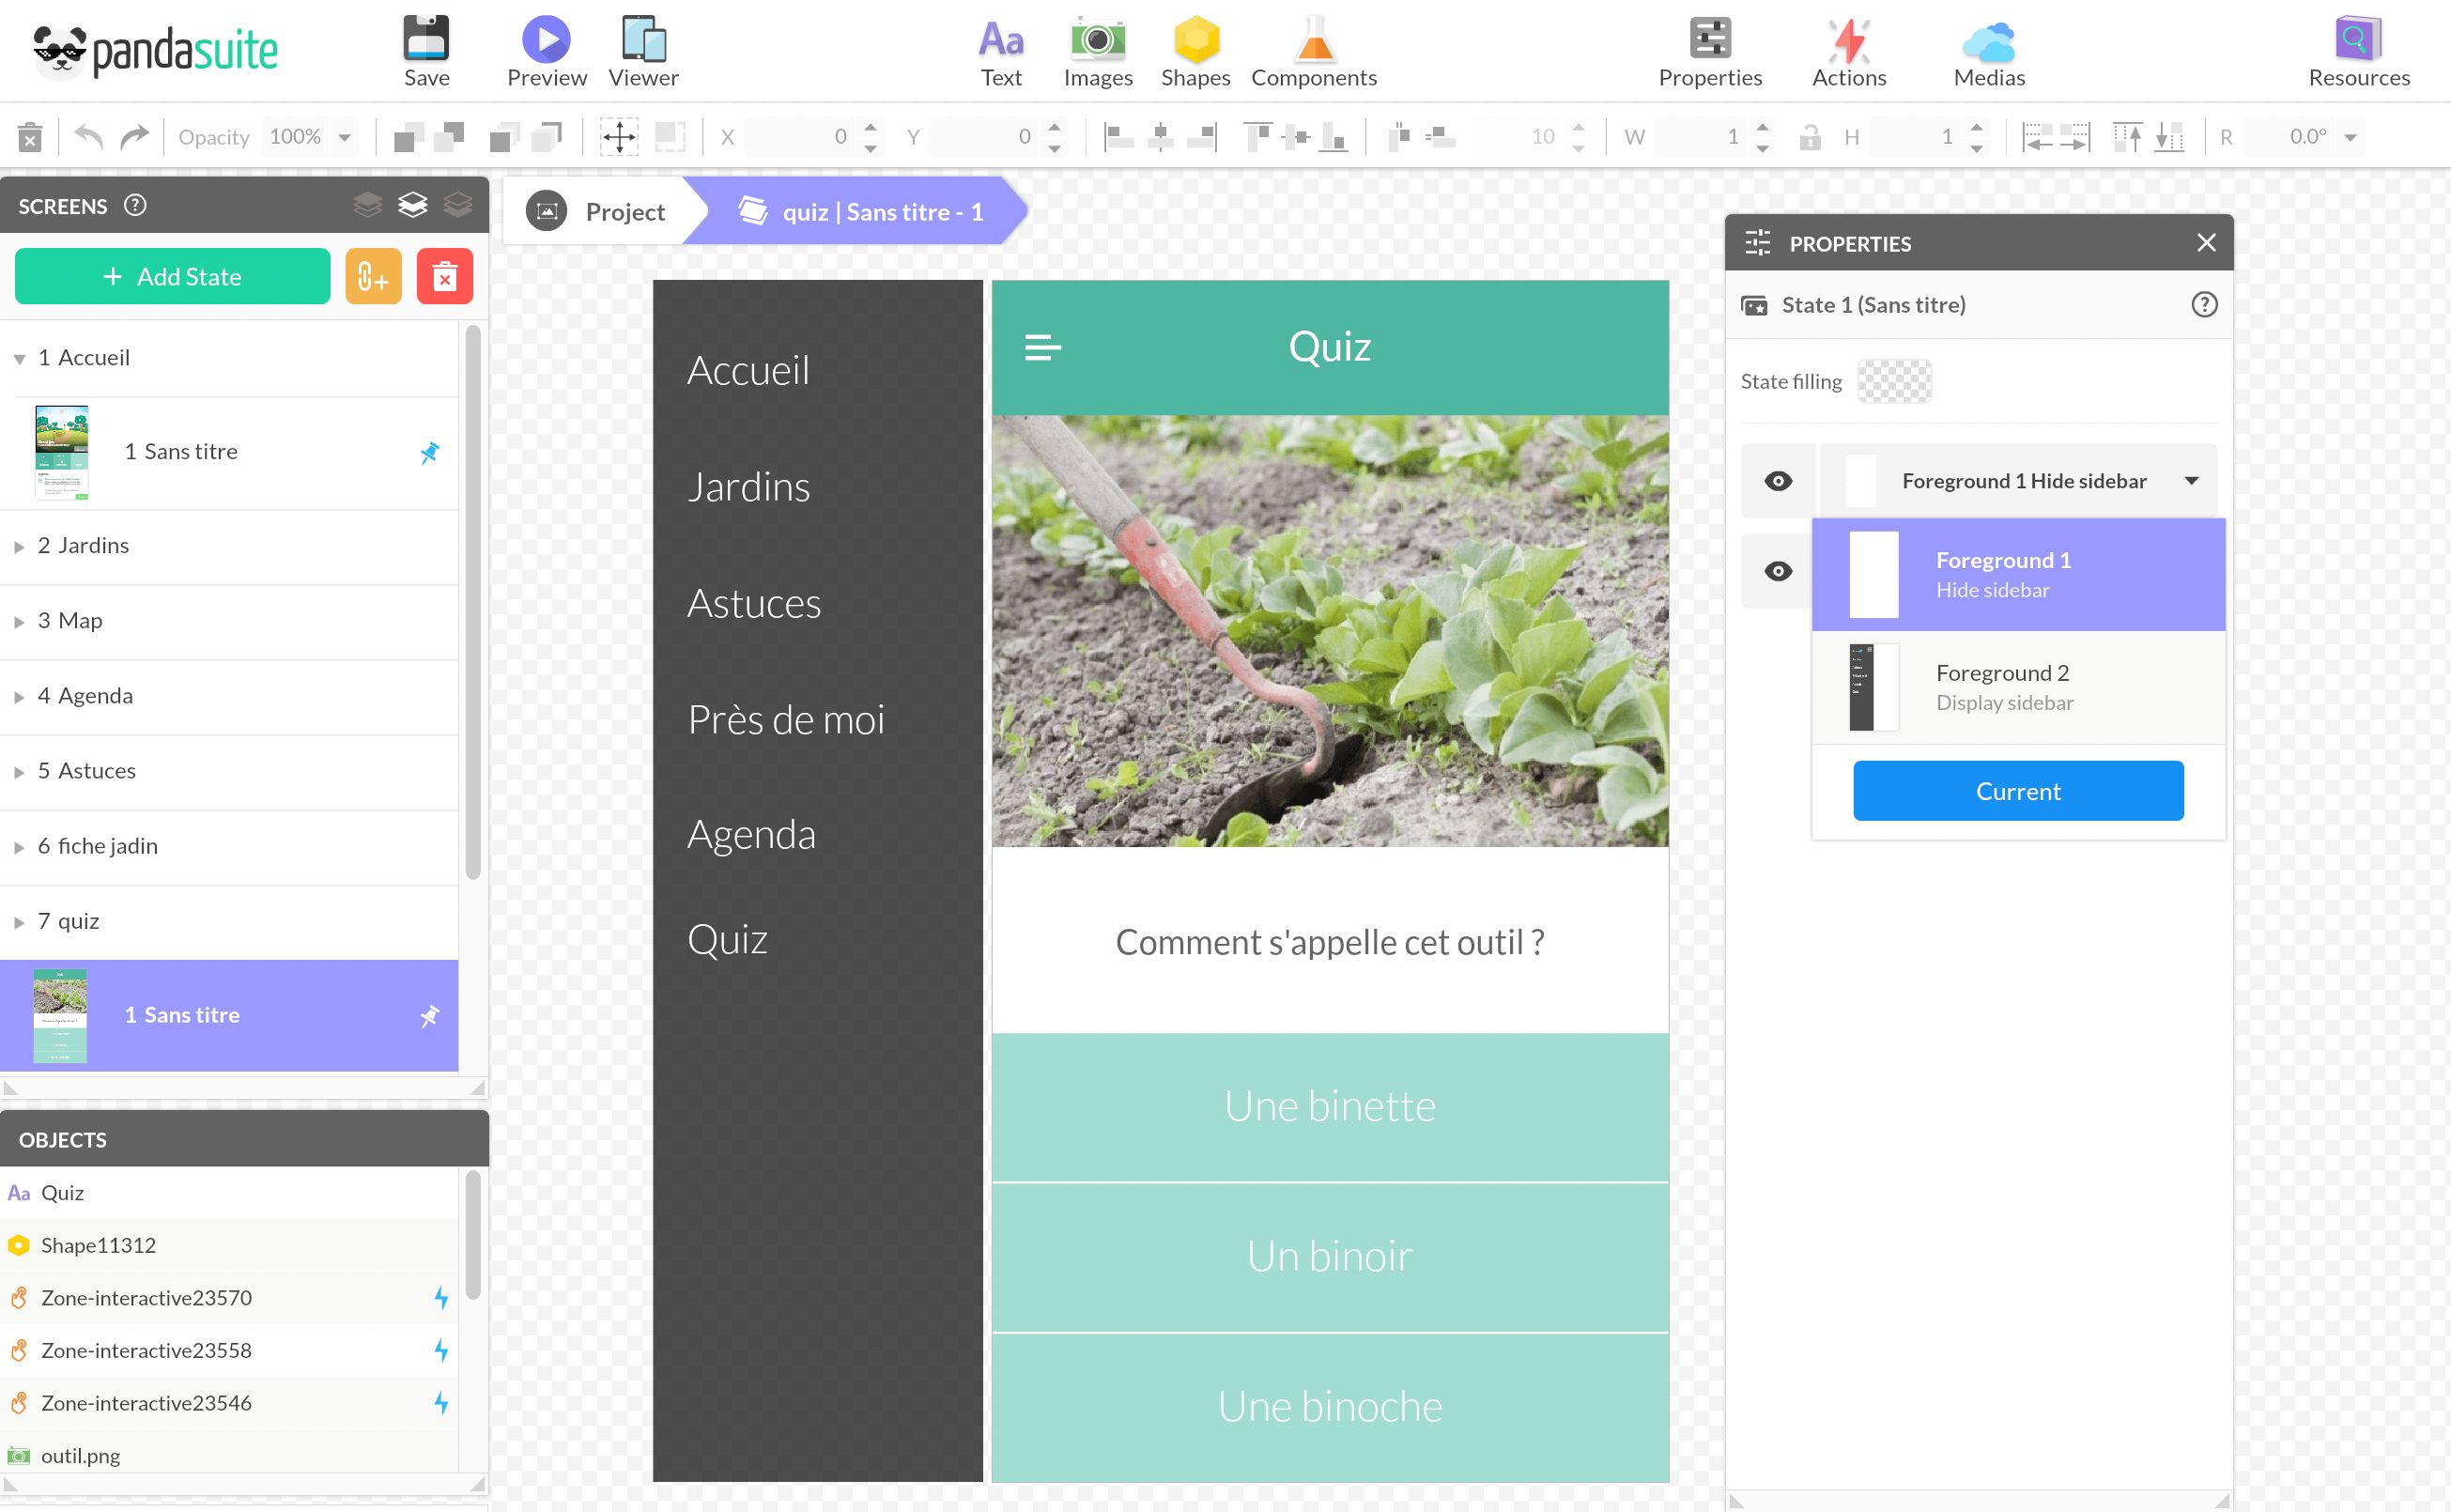
Task: Click the red delete state button
Action: 445,277
